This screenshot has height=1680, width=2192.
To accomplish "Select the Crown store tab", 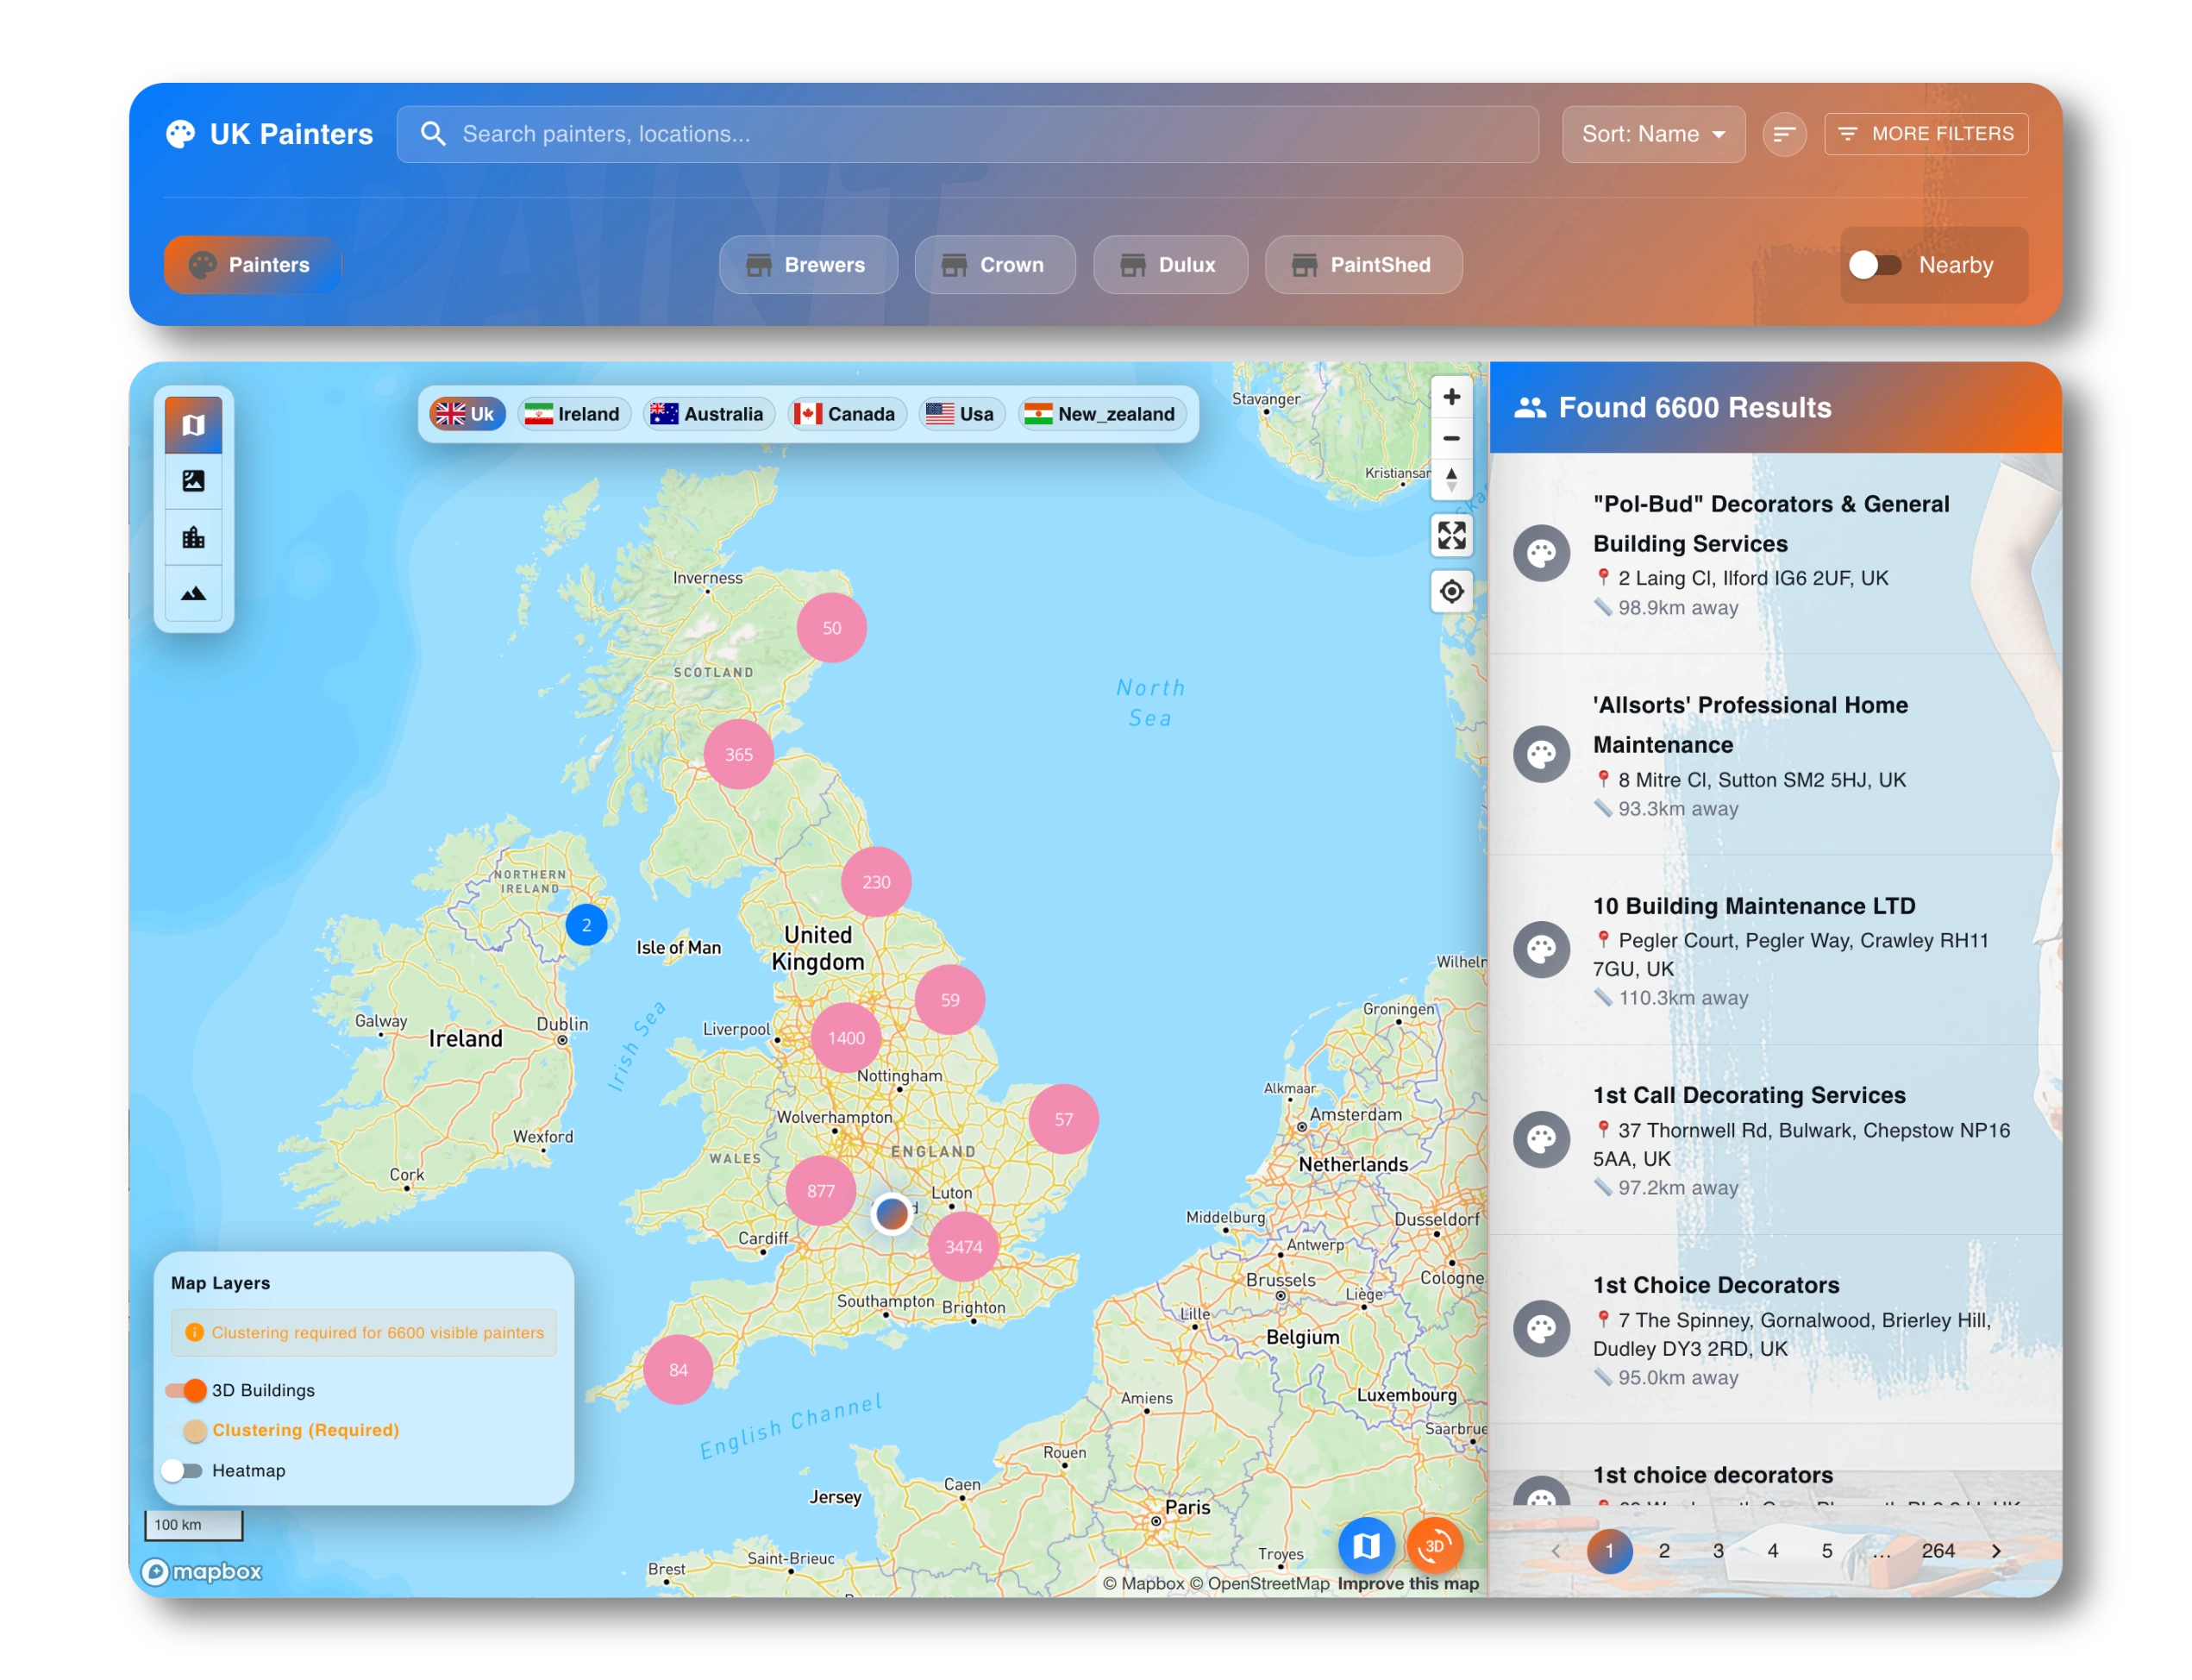I will [x=995, y=265].
